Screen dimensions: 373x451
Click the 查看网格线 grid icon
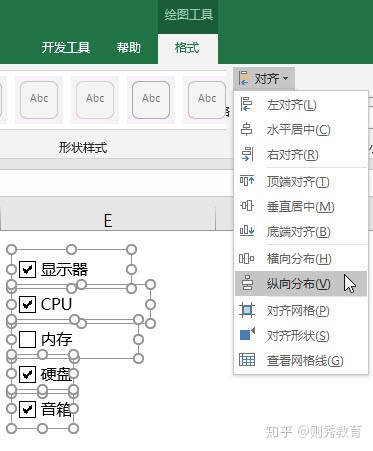[247, 360]
